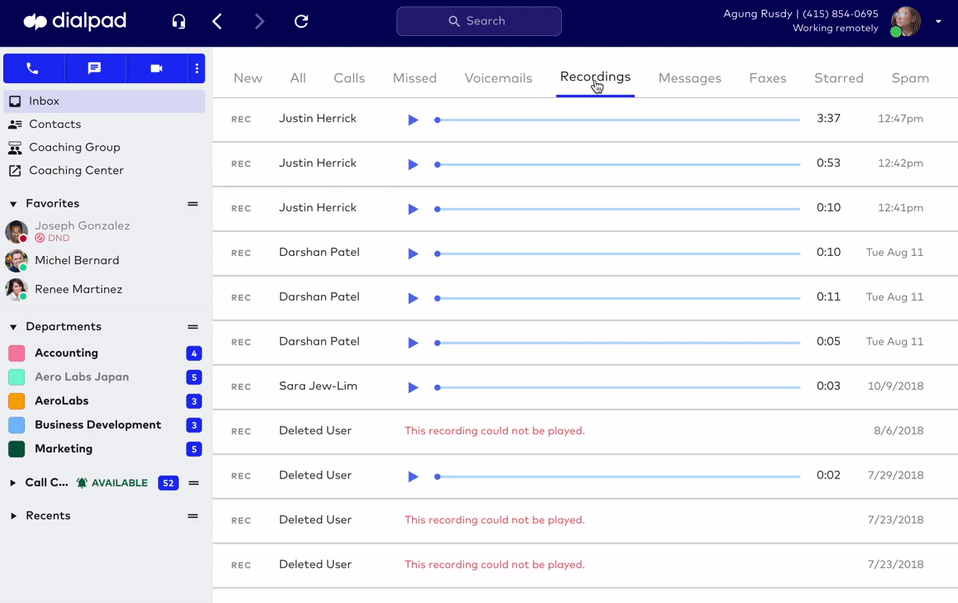Collapse the Departments section
This screenshot has width=958, height=603.
coord(13,327)
